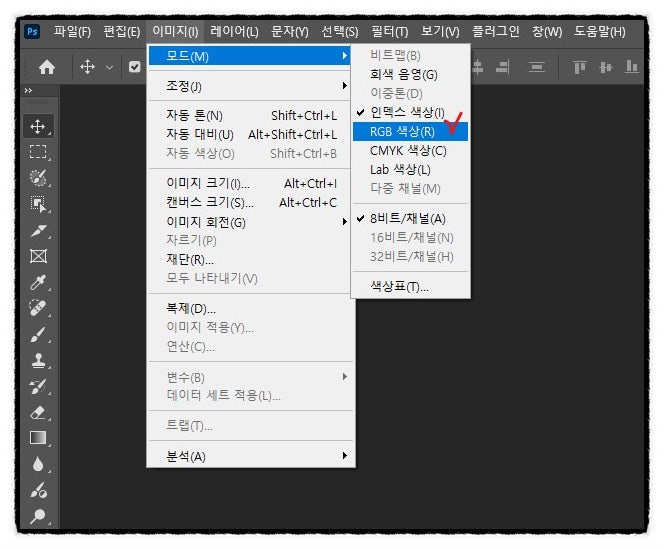Select the Move tool in the toolbar
The image size is (664, 549).
tap(38, 126)
